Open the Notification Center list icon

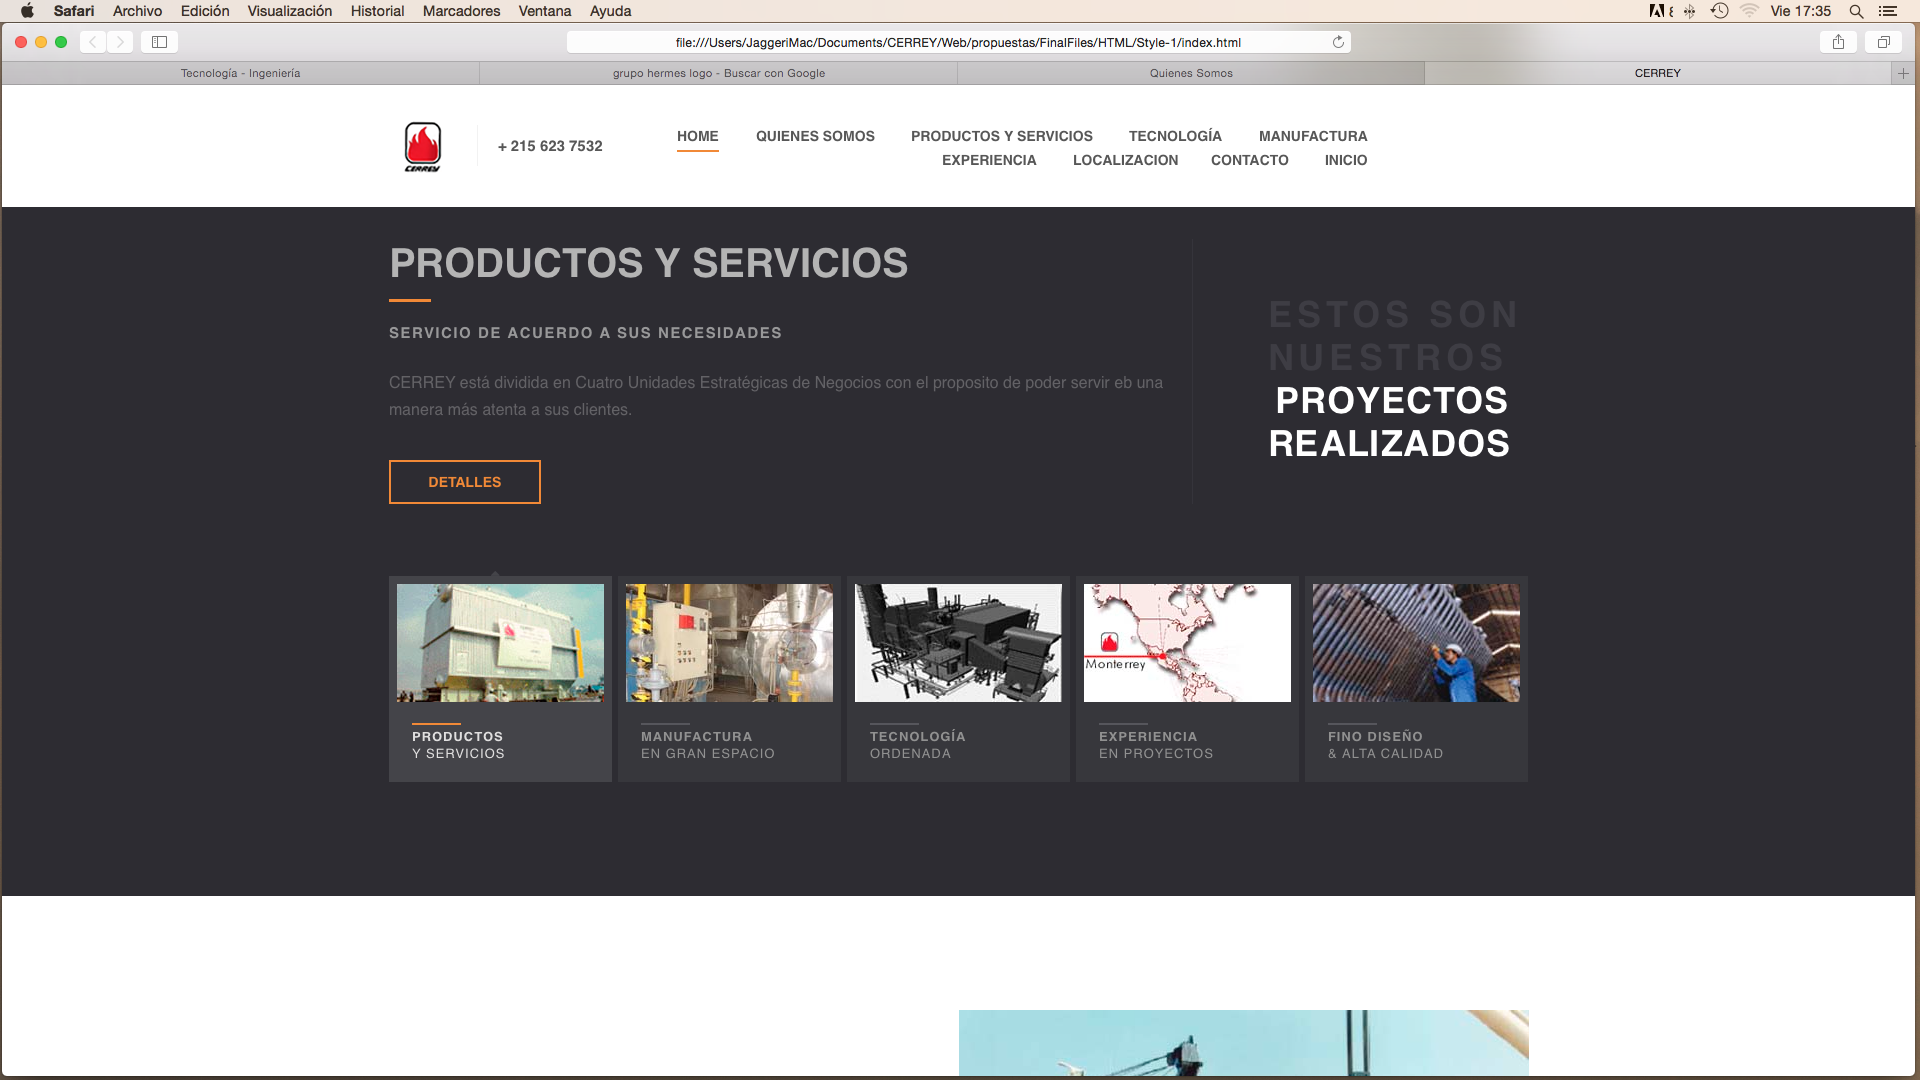pos(1888,11)
